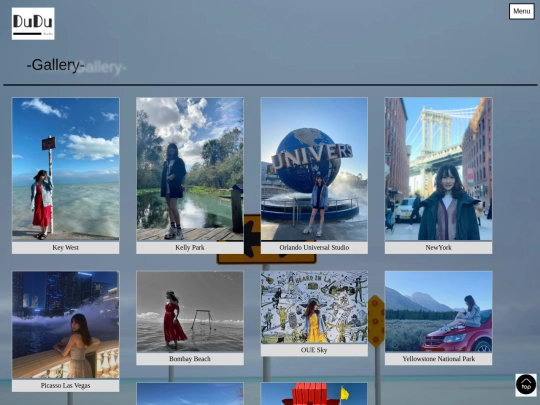This screenshot has width=540, height=405.
Task: Click the Key West caption
Action: tap(66, 248)
